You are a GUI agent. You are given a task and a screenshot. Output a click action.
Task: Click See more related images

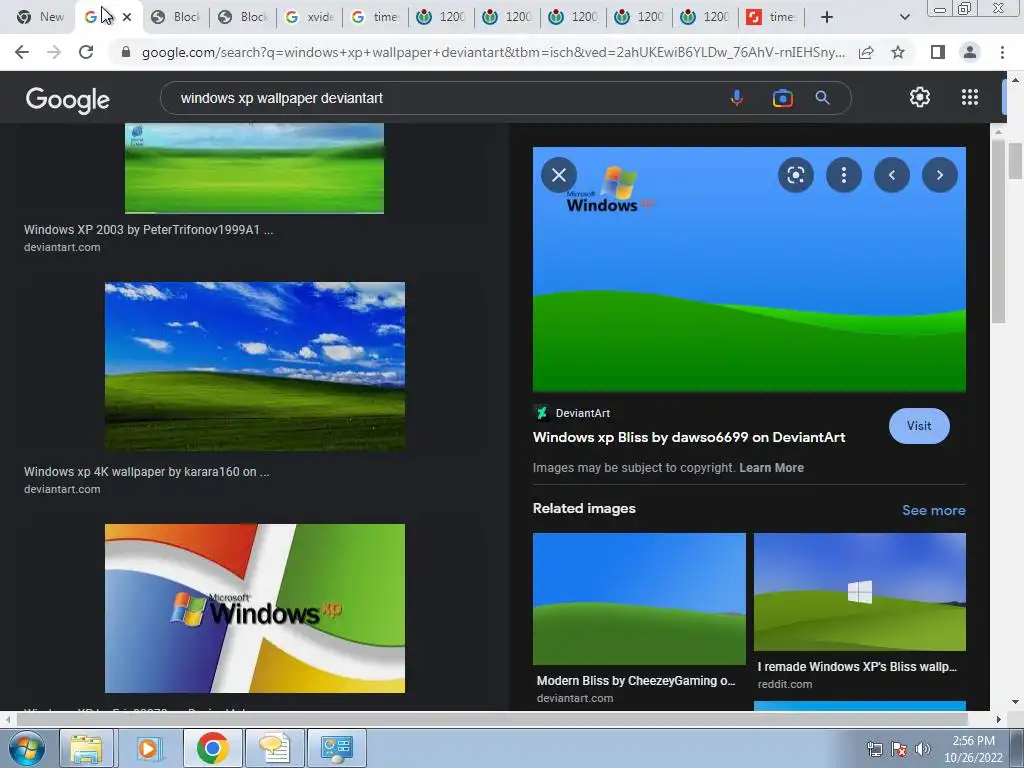coord(933,510)
